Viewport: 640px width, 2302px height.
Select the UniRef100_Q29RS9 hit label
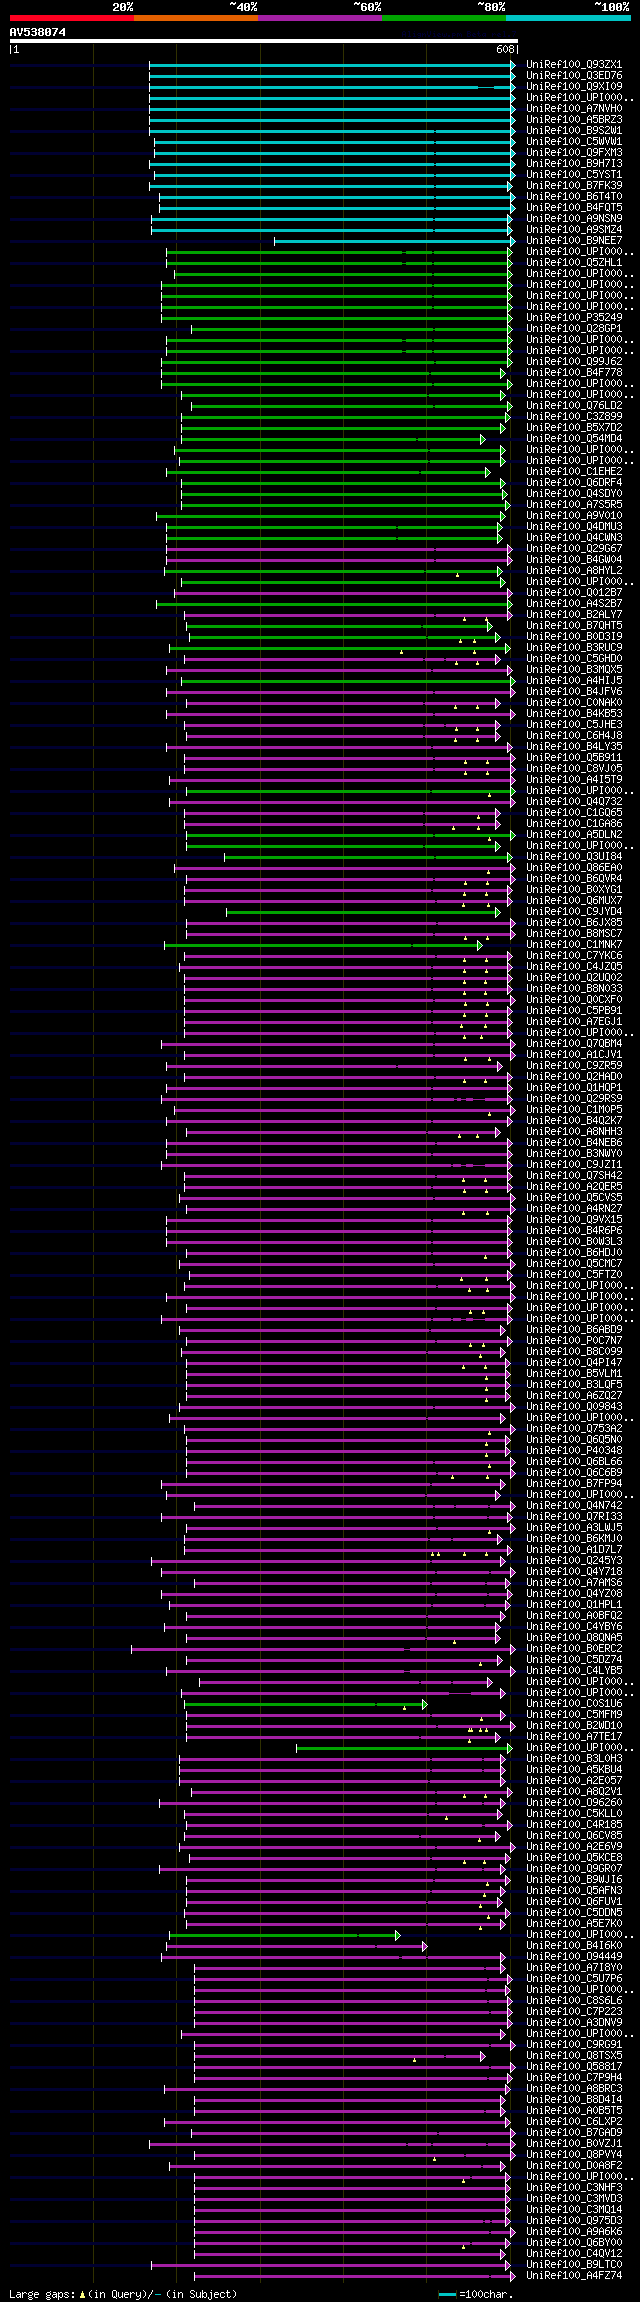[574, 1099]
